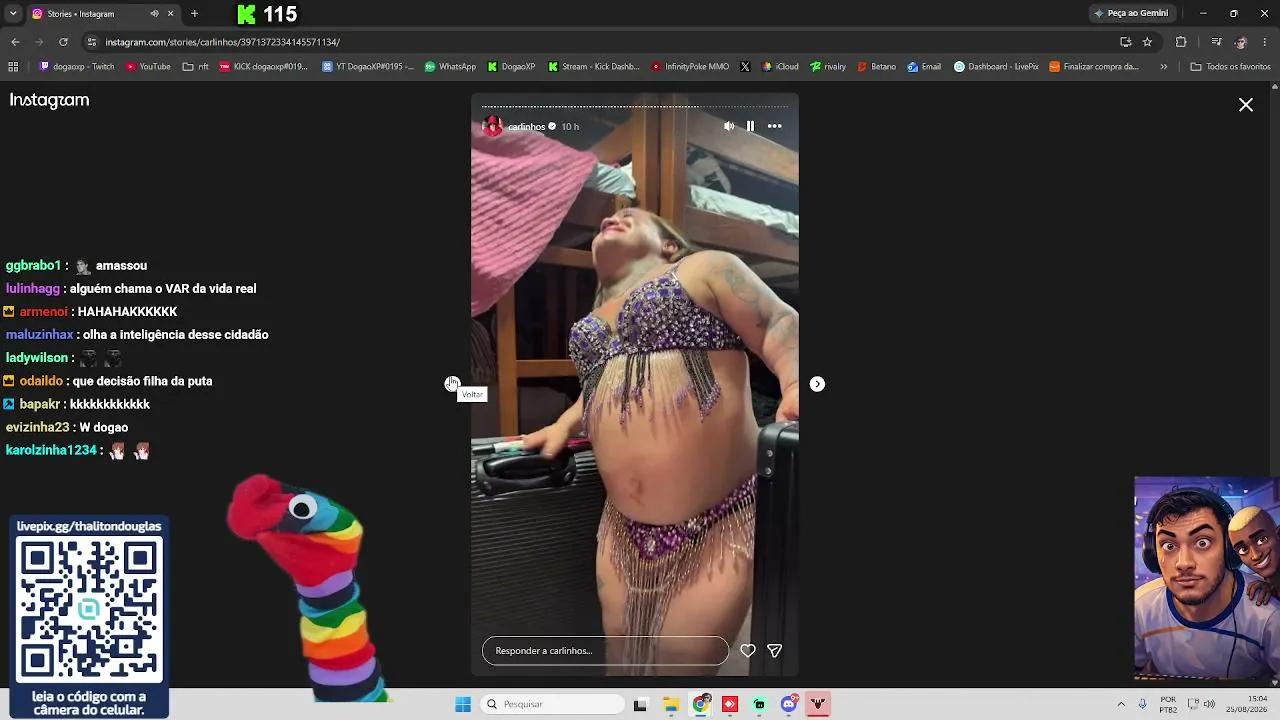Click the story progress bar

click(x=635, y=106)
